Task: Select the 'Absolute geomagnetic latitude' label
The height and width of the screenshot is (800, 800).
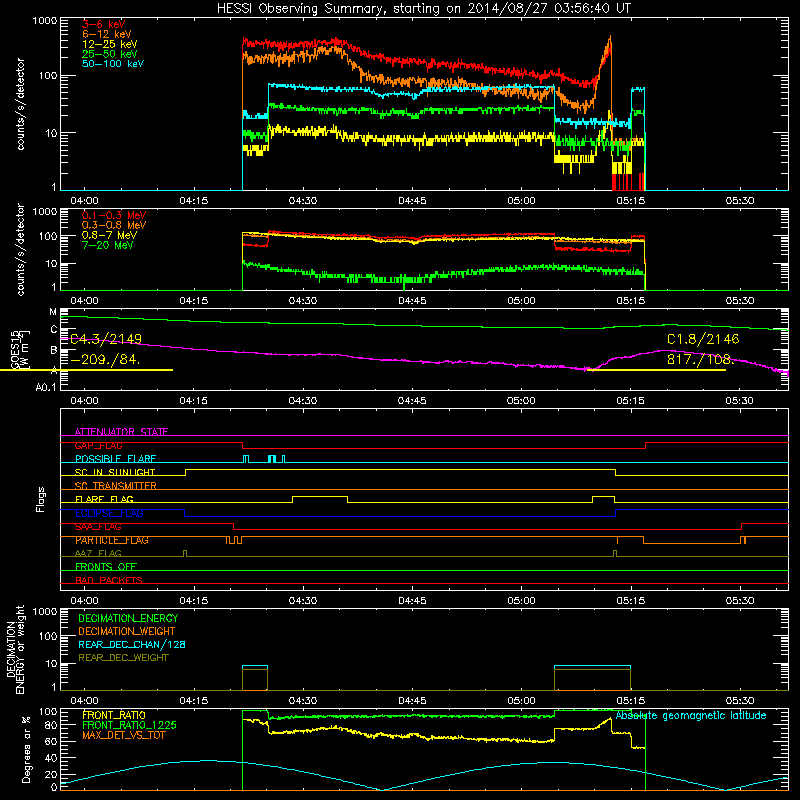Action: (x=691, y=715)
